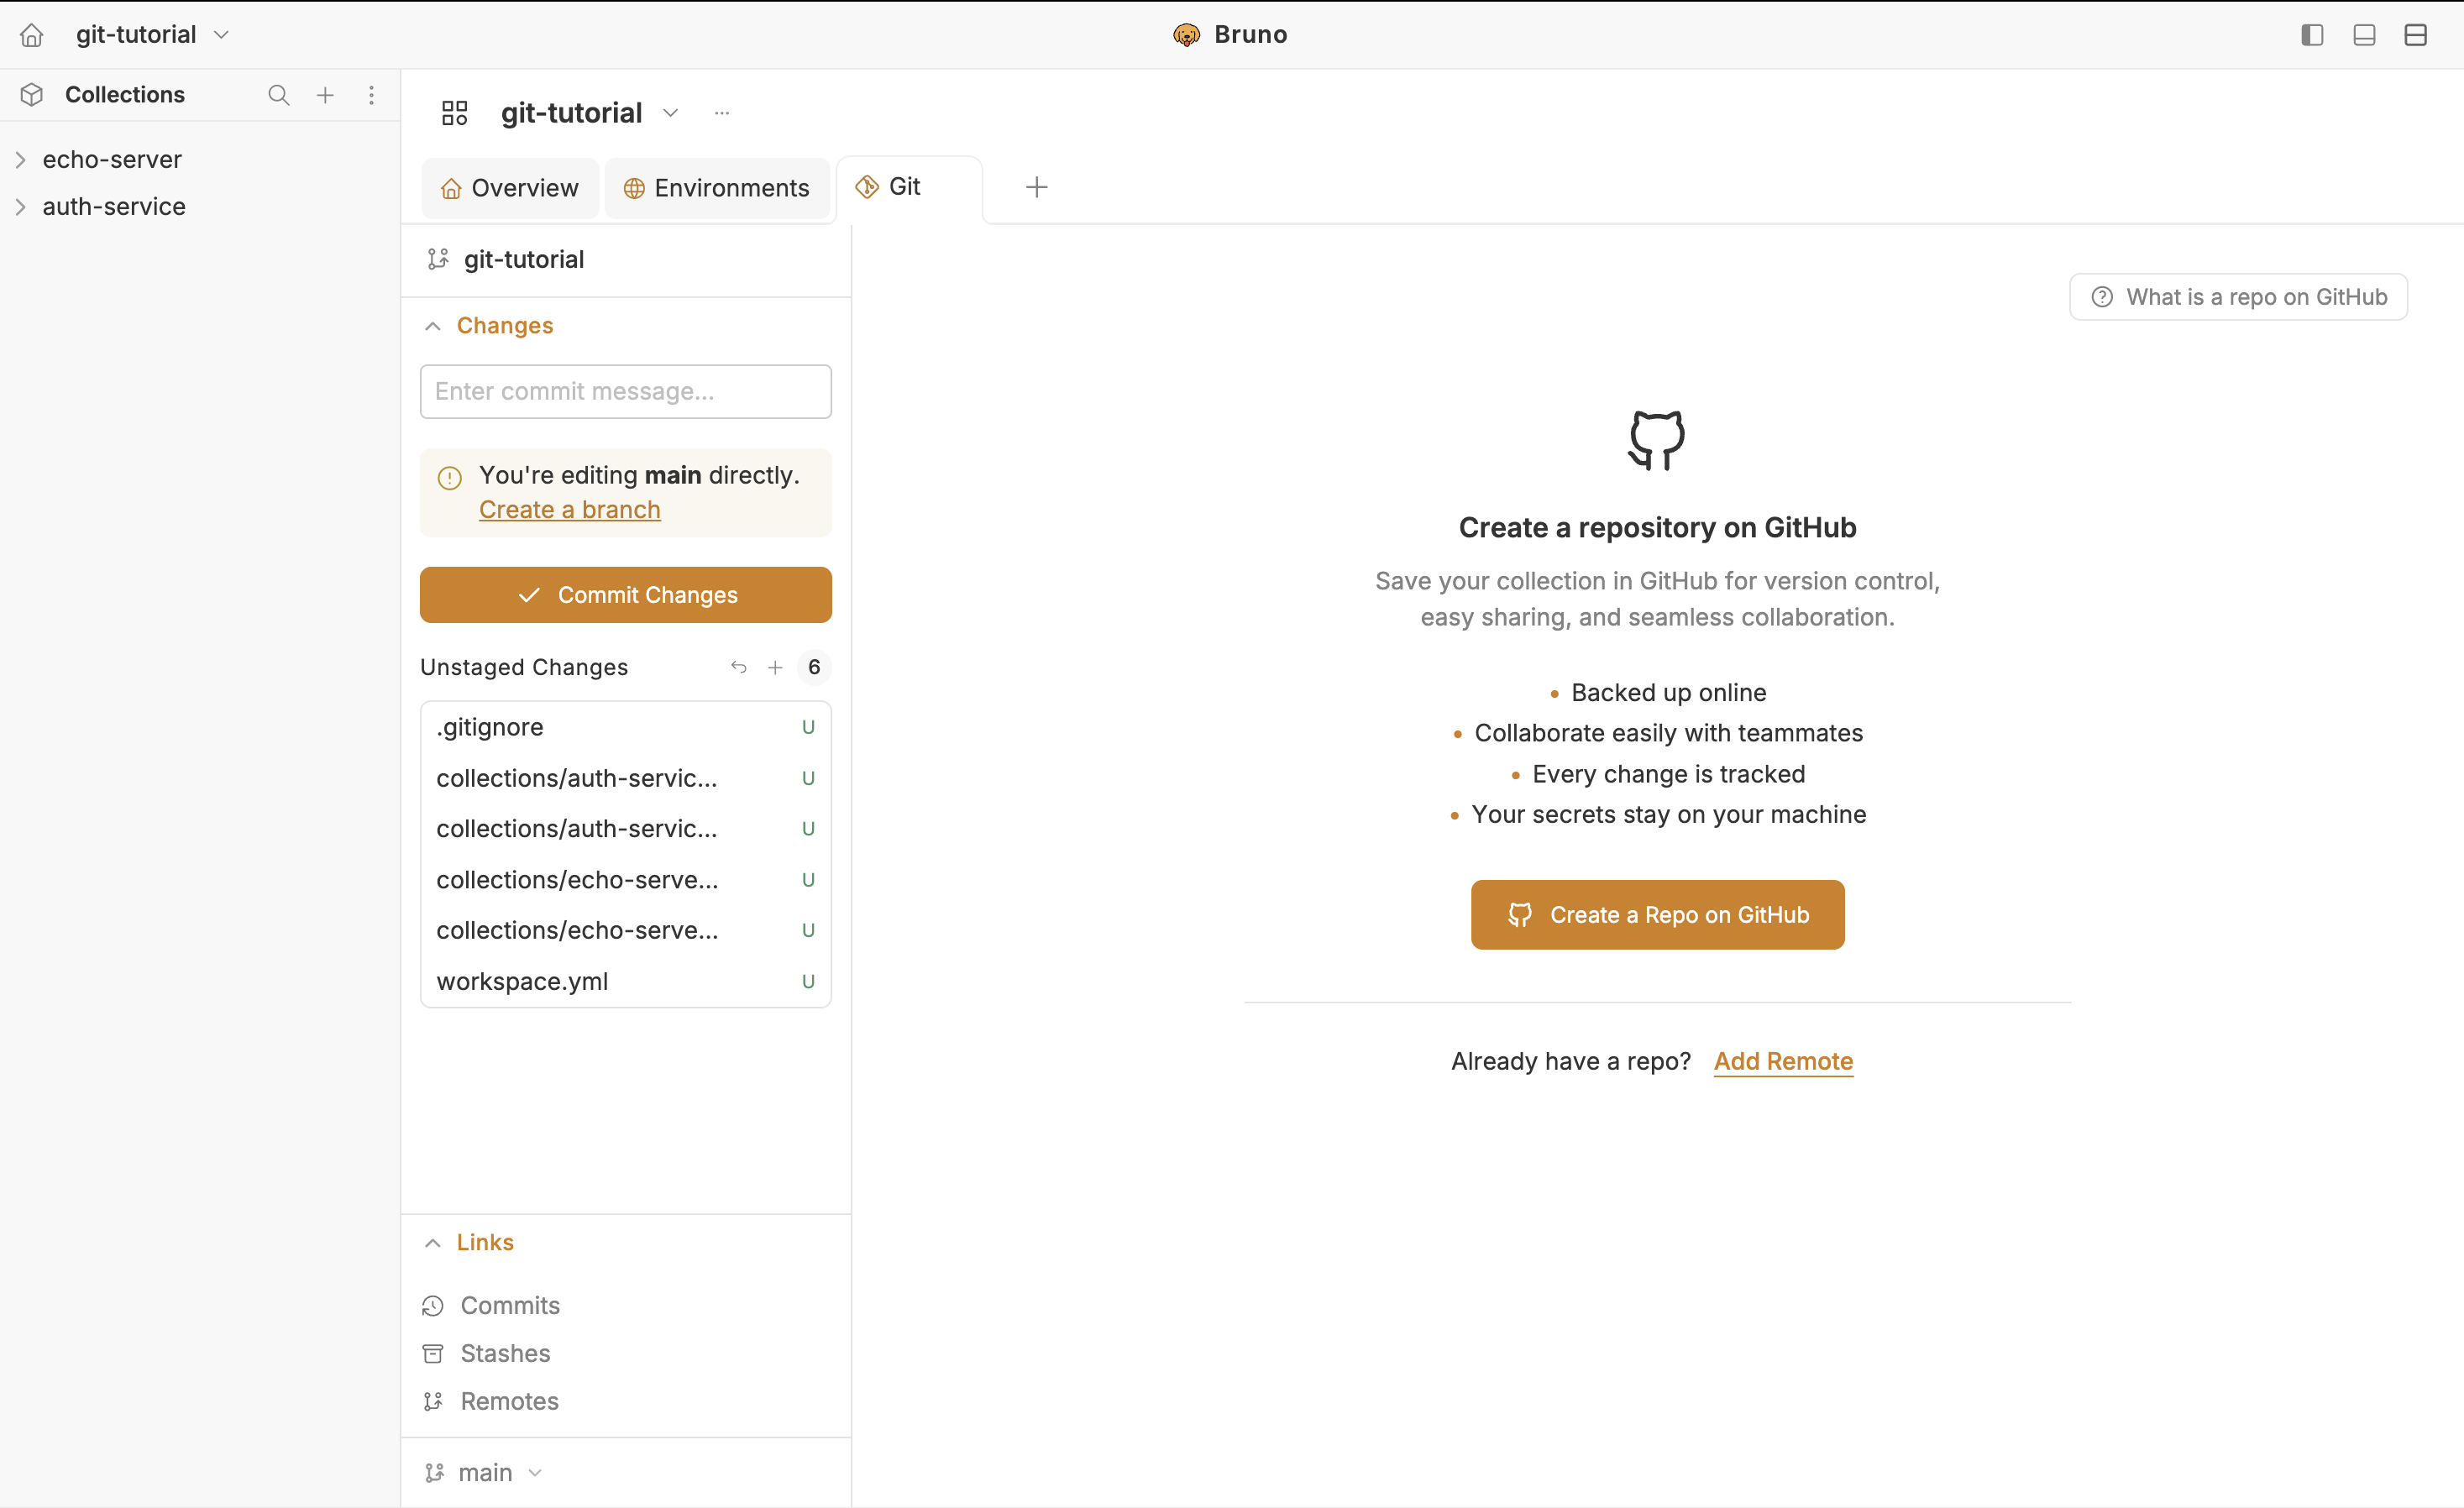2464x1508 pixels.
Task: Click the Bruno dog logo in title bar
Action: (x=1186, y=35)
